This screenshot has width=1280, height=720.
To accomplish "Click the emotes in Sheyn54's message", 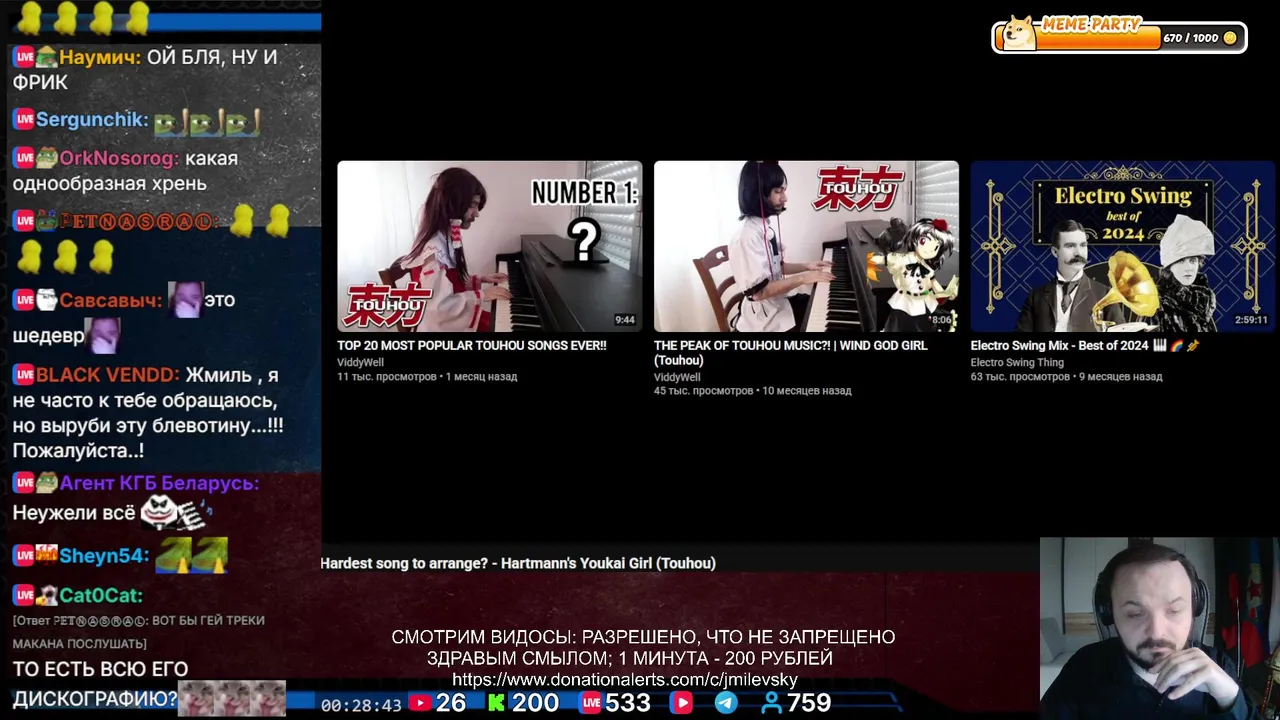I will tap(192, 555).
